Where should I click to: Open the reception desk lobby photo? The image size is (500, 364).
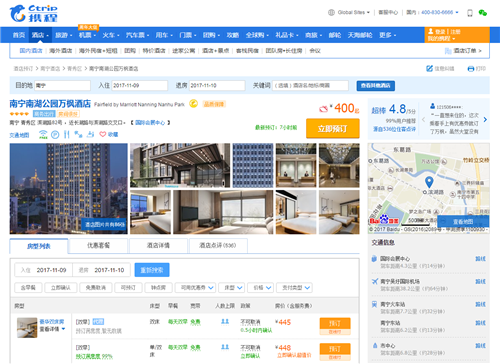[x=296, y=165]
